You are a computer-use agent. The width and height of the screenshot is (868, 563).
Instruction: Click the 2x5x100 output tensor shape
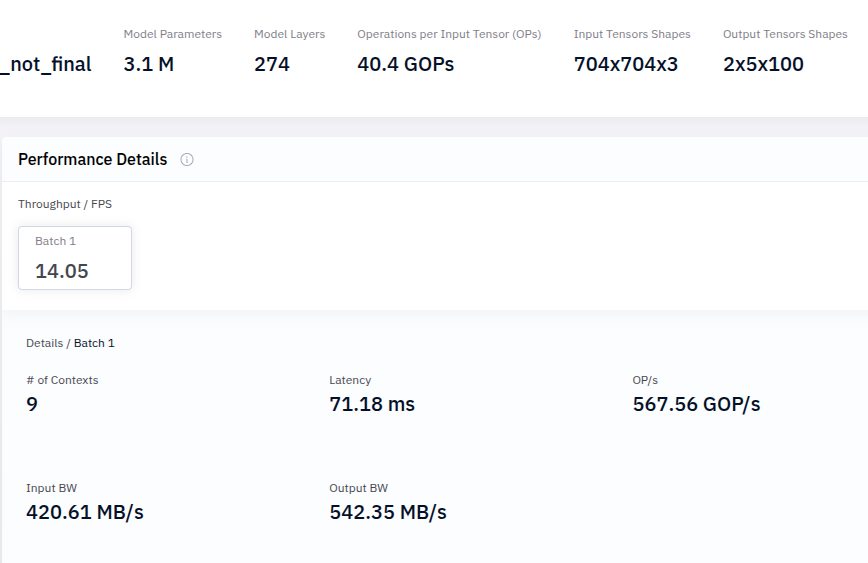tap(763, 64)
